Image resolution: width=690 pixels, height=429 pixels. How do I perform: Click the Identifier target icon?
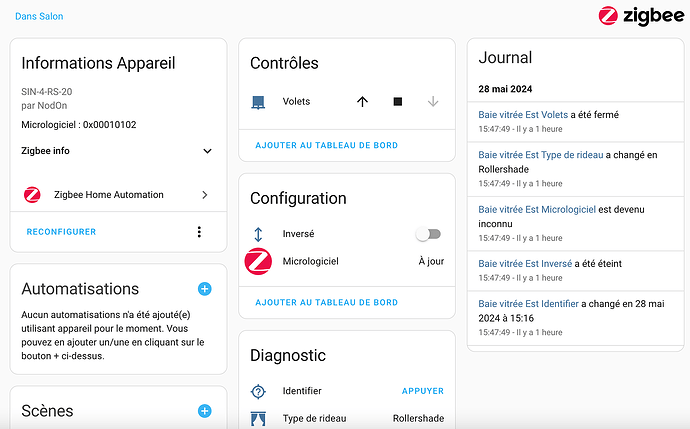click(x=258, y=391)
